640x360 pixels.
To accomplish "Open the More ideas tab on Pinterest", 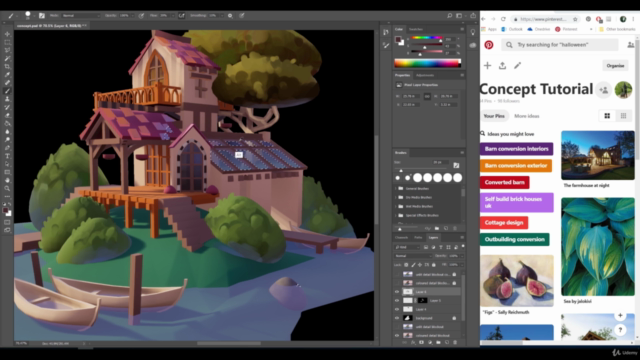I will (x=527, y=116).
